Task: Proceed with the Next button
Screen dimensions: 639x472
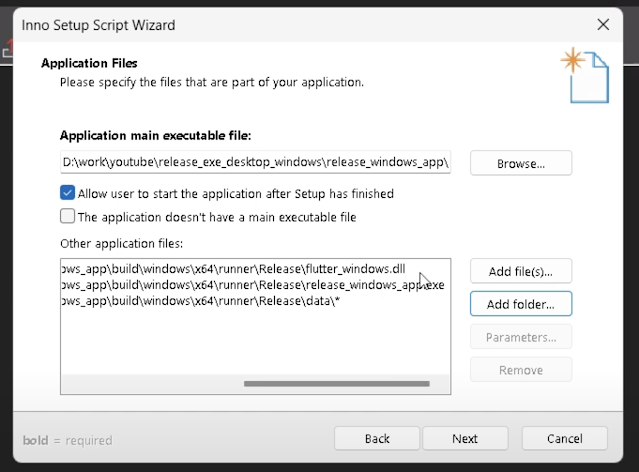Action: (464, 438)
